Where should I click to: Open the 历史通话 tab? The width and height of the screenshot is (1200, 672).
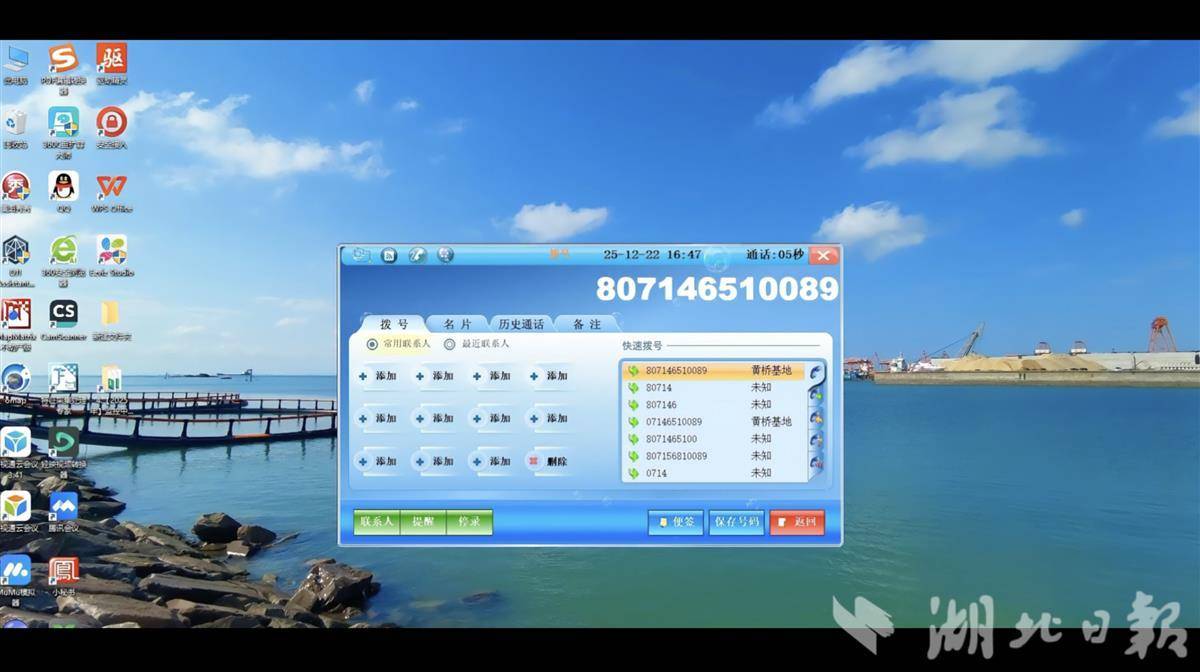point(521,324)
